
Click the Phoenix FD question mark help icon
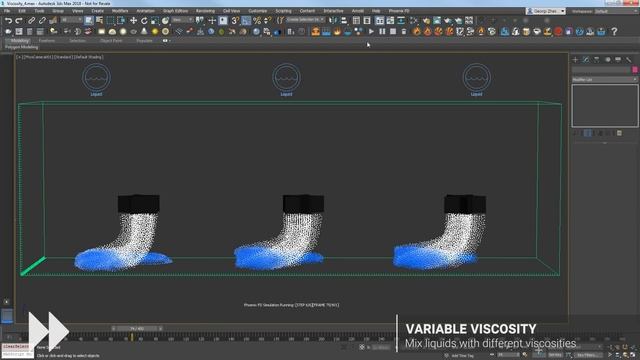click(x=614, y=31)
